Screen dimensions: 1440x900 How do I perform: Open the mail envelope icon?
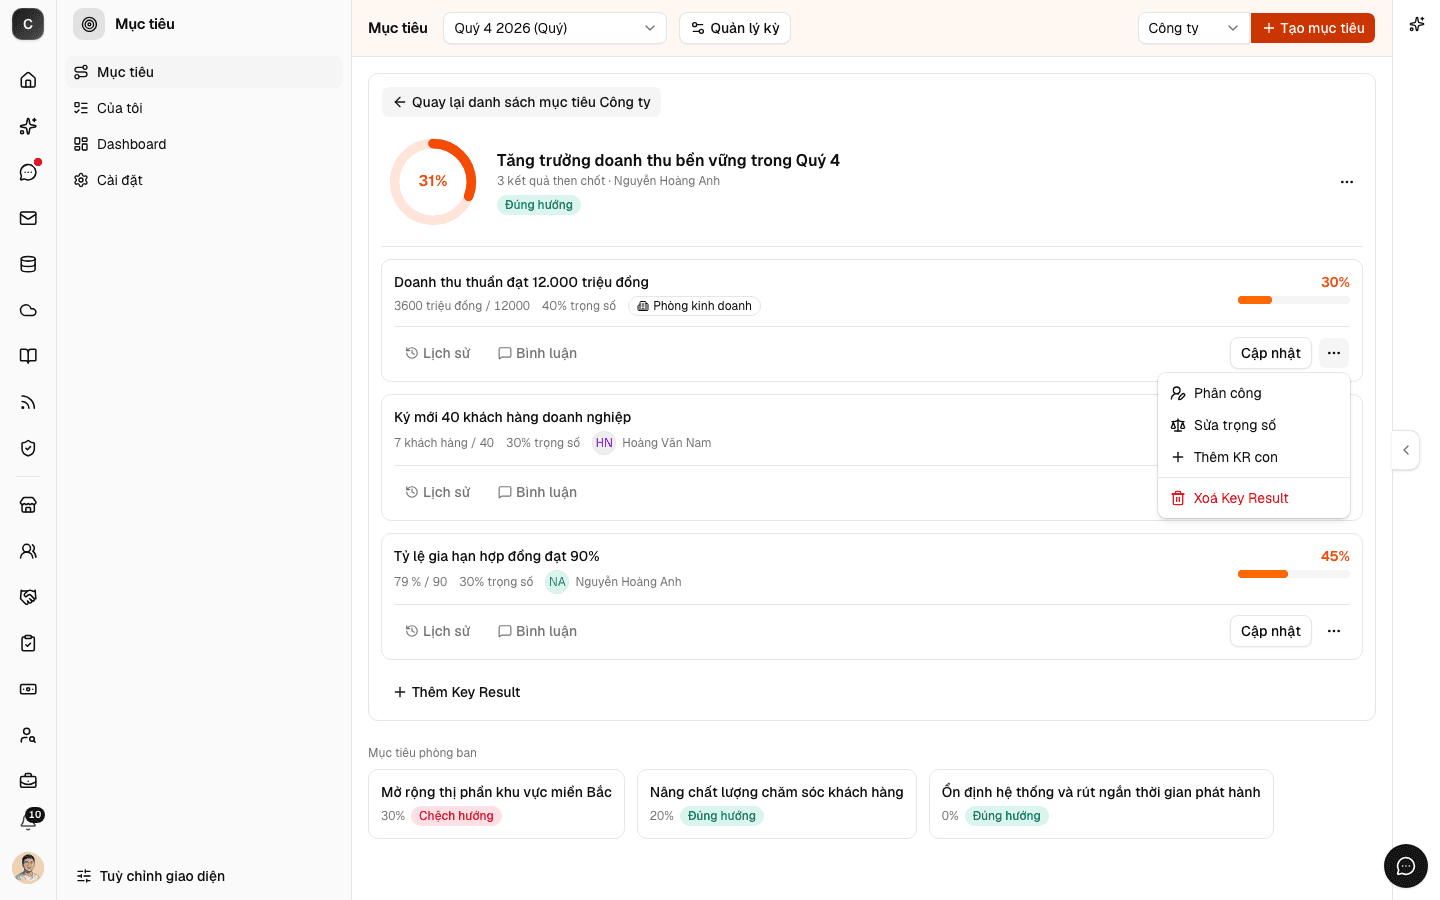[28, 218]
